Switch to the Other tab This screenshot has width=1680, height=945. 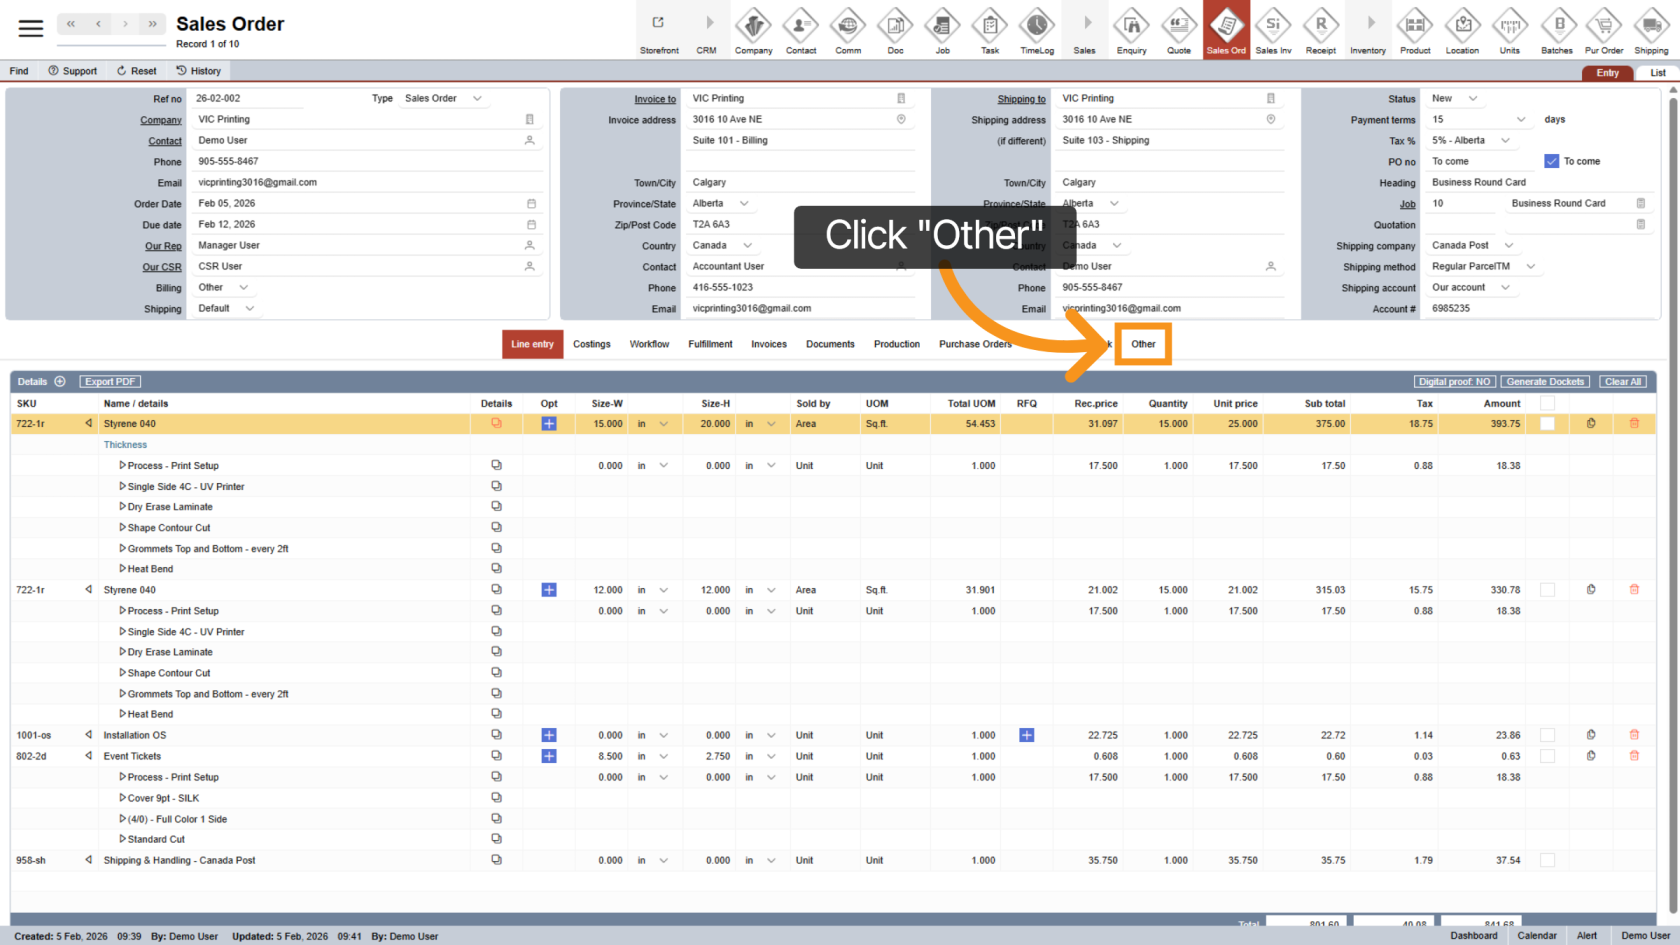click(x=1143, y=344)
